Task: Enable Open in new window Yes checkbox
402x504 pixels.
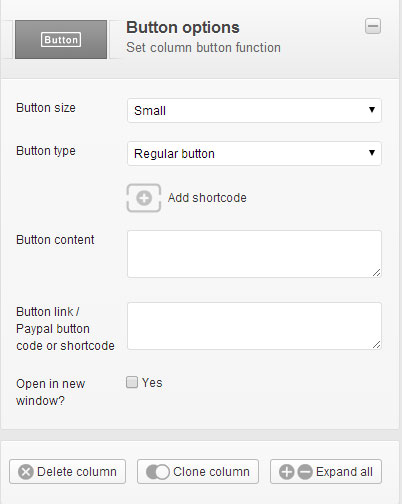Action: (132, 382)
